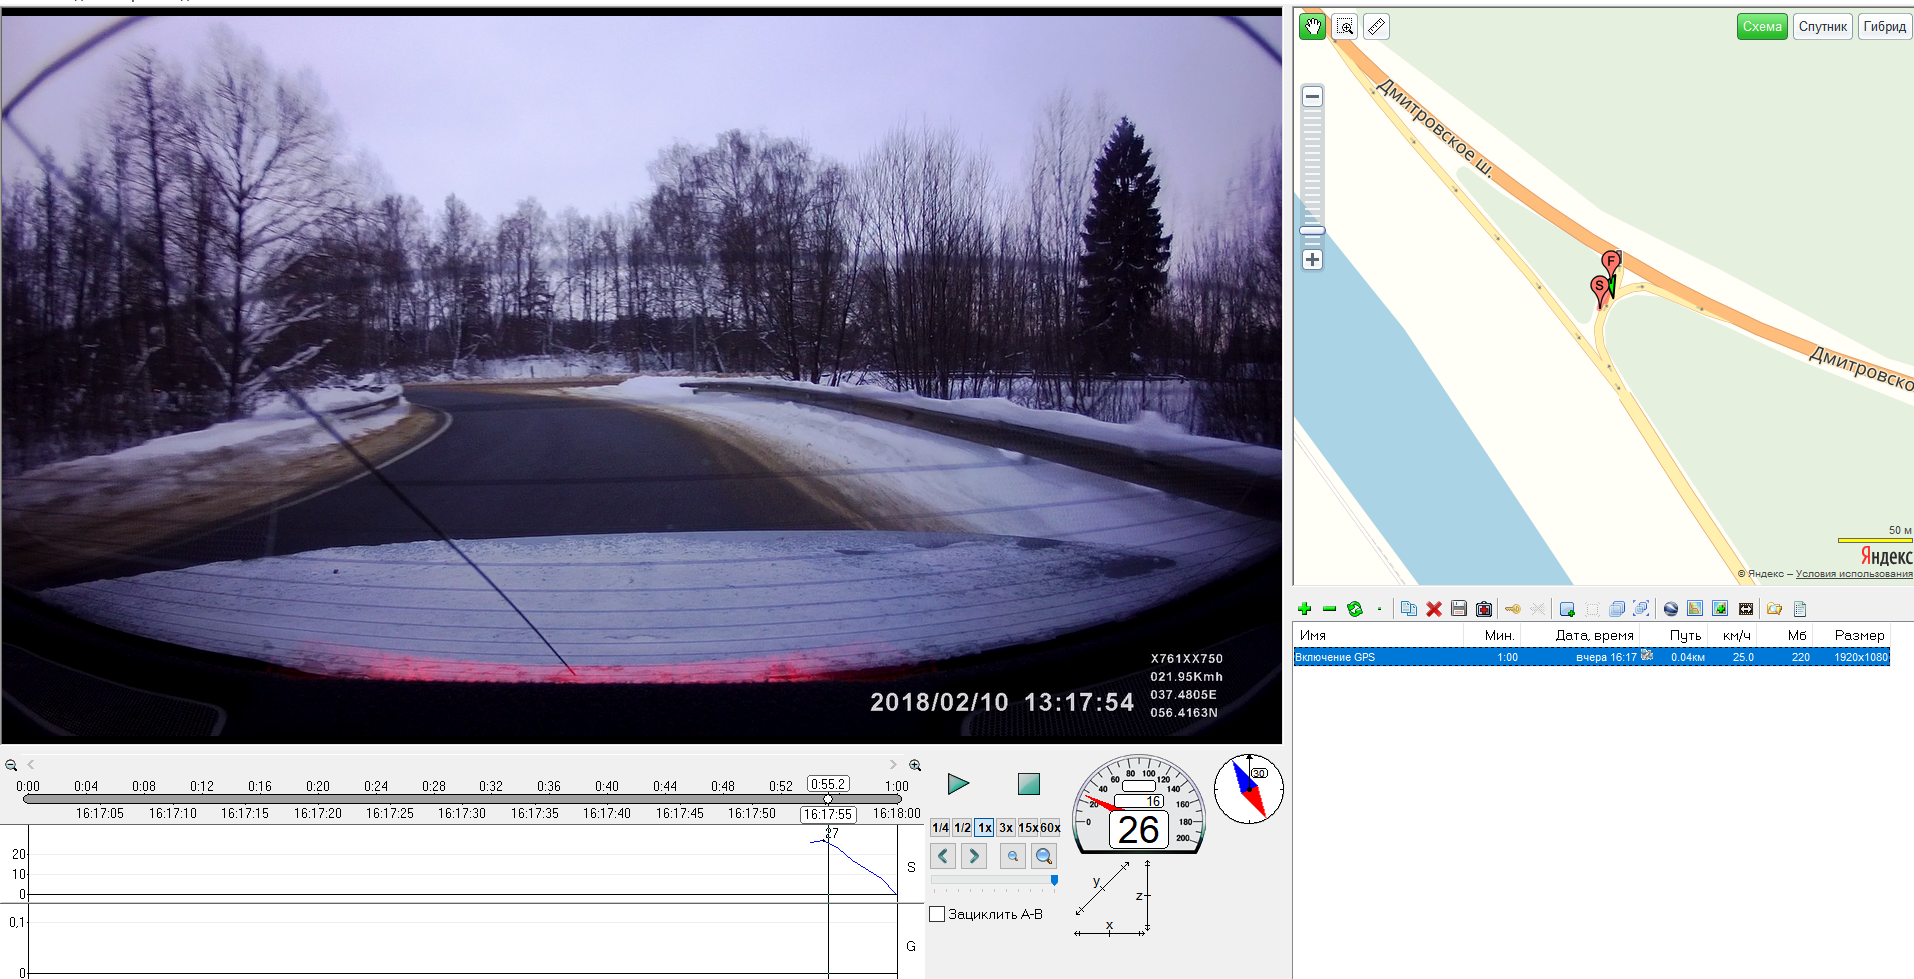Screen dimensions: 1914x979
Task: Click the green plus add file icon
Action: pos(1304,609)
